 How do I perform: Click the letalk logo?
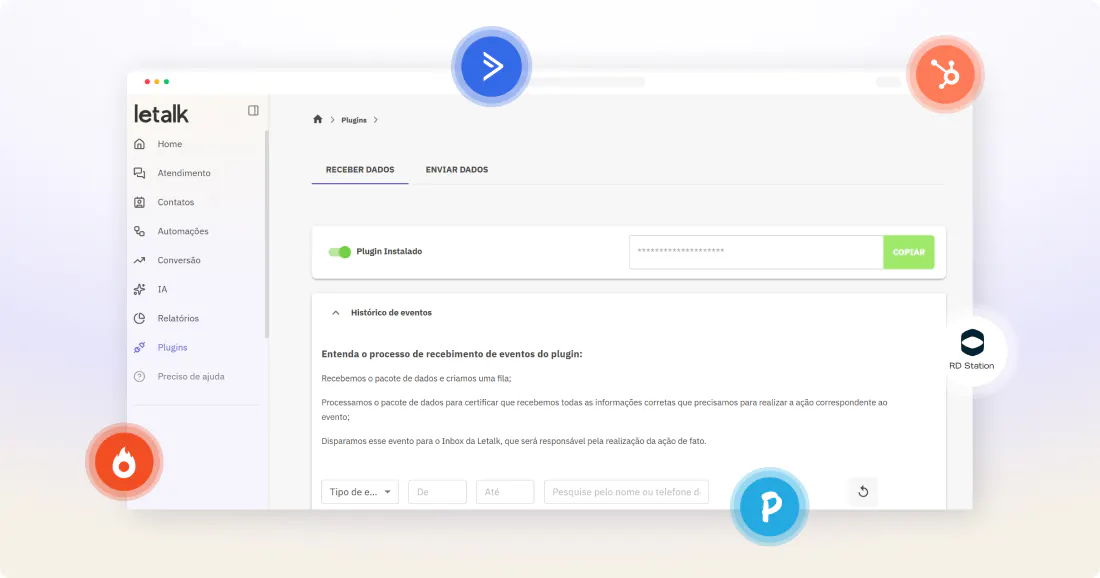point(161,114)
